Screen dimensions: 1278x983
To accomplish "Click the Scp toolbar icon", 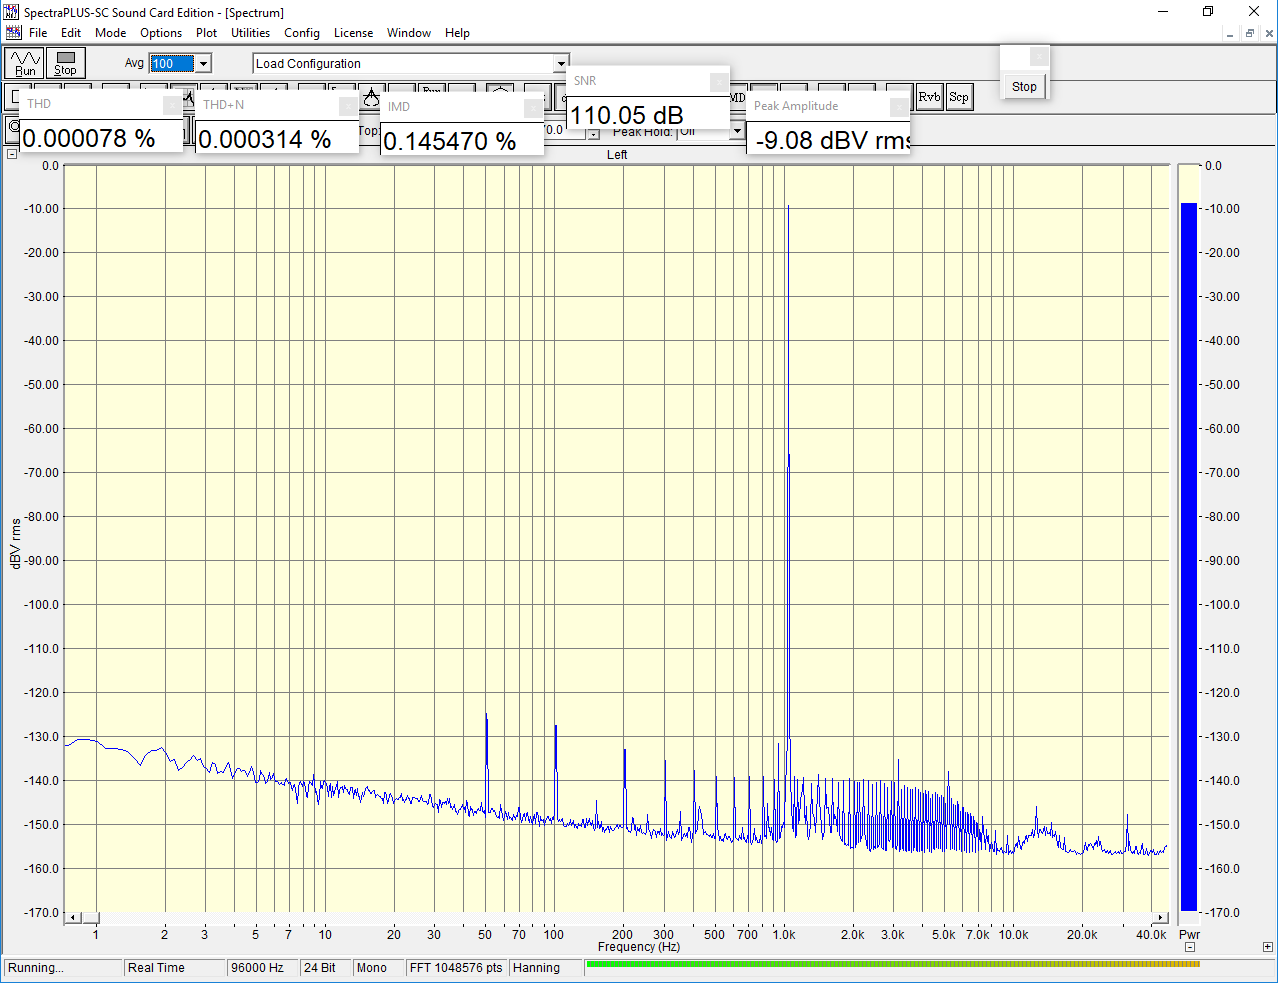I will click(958, 97).
